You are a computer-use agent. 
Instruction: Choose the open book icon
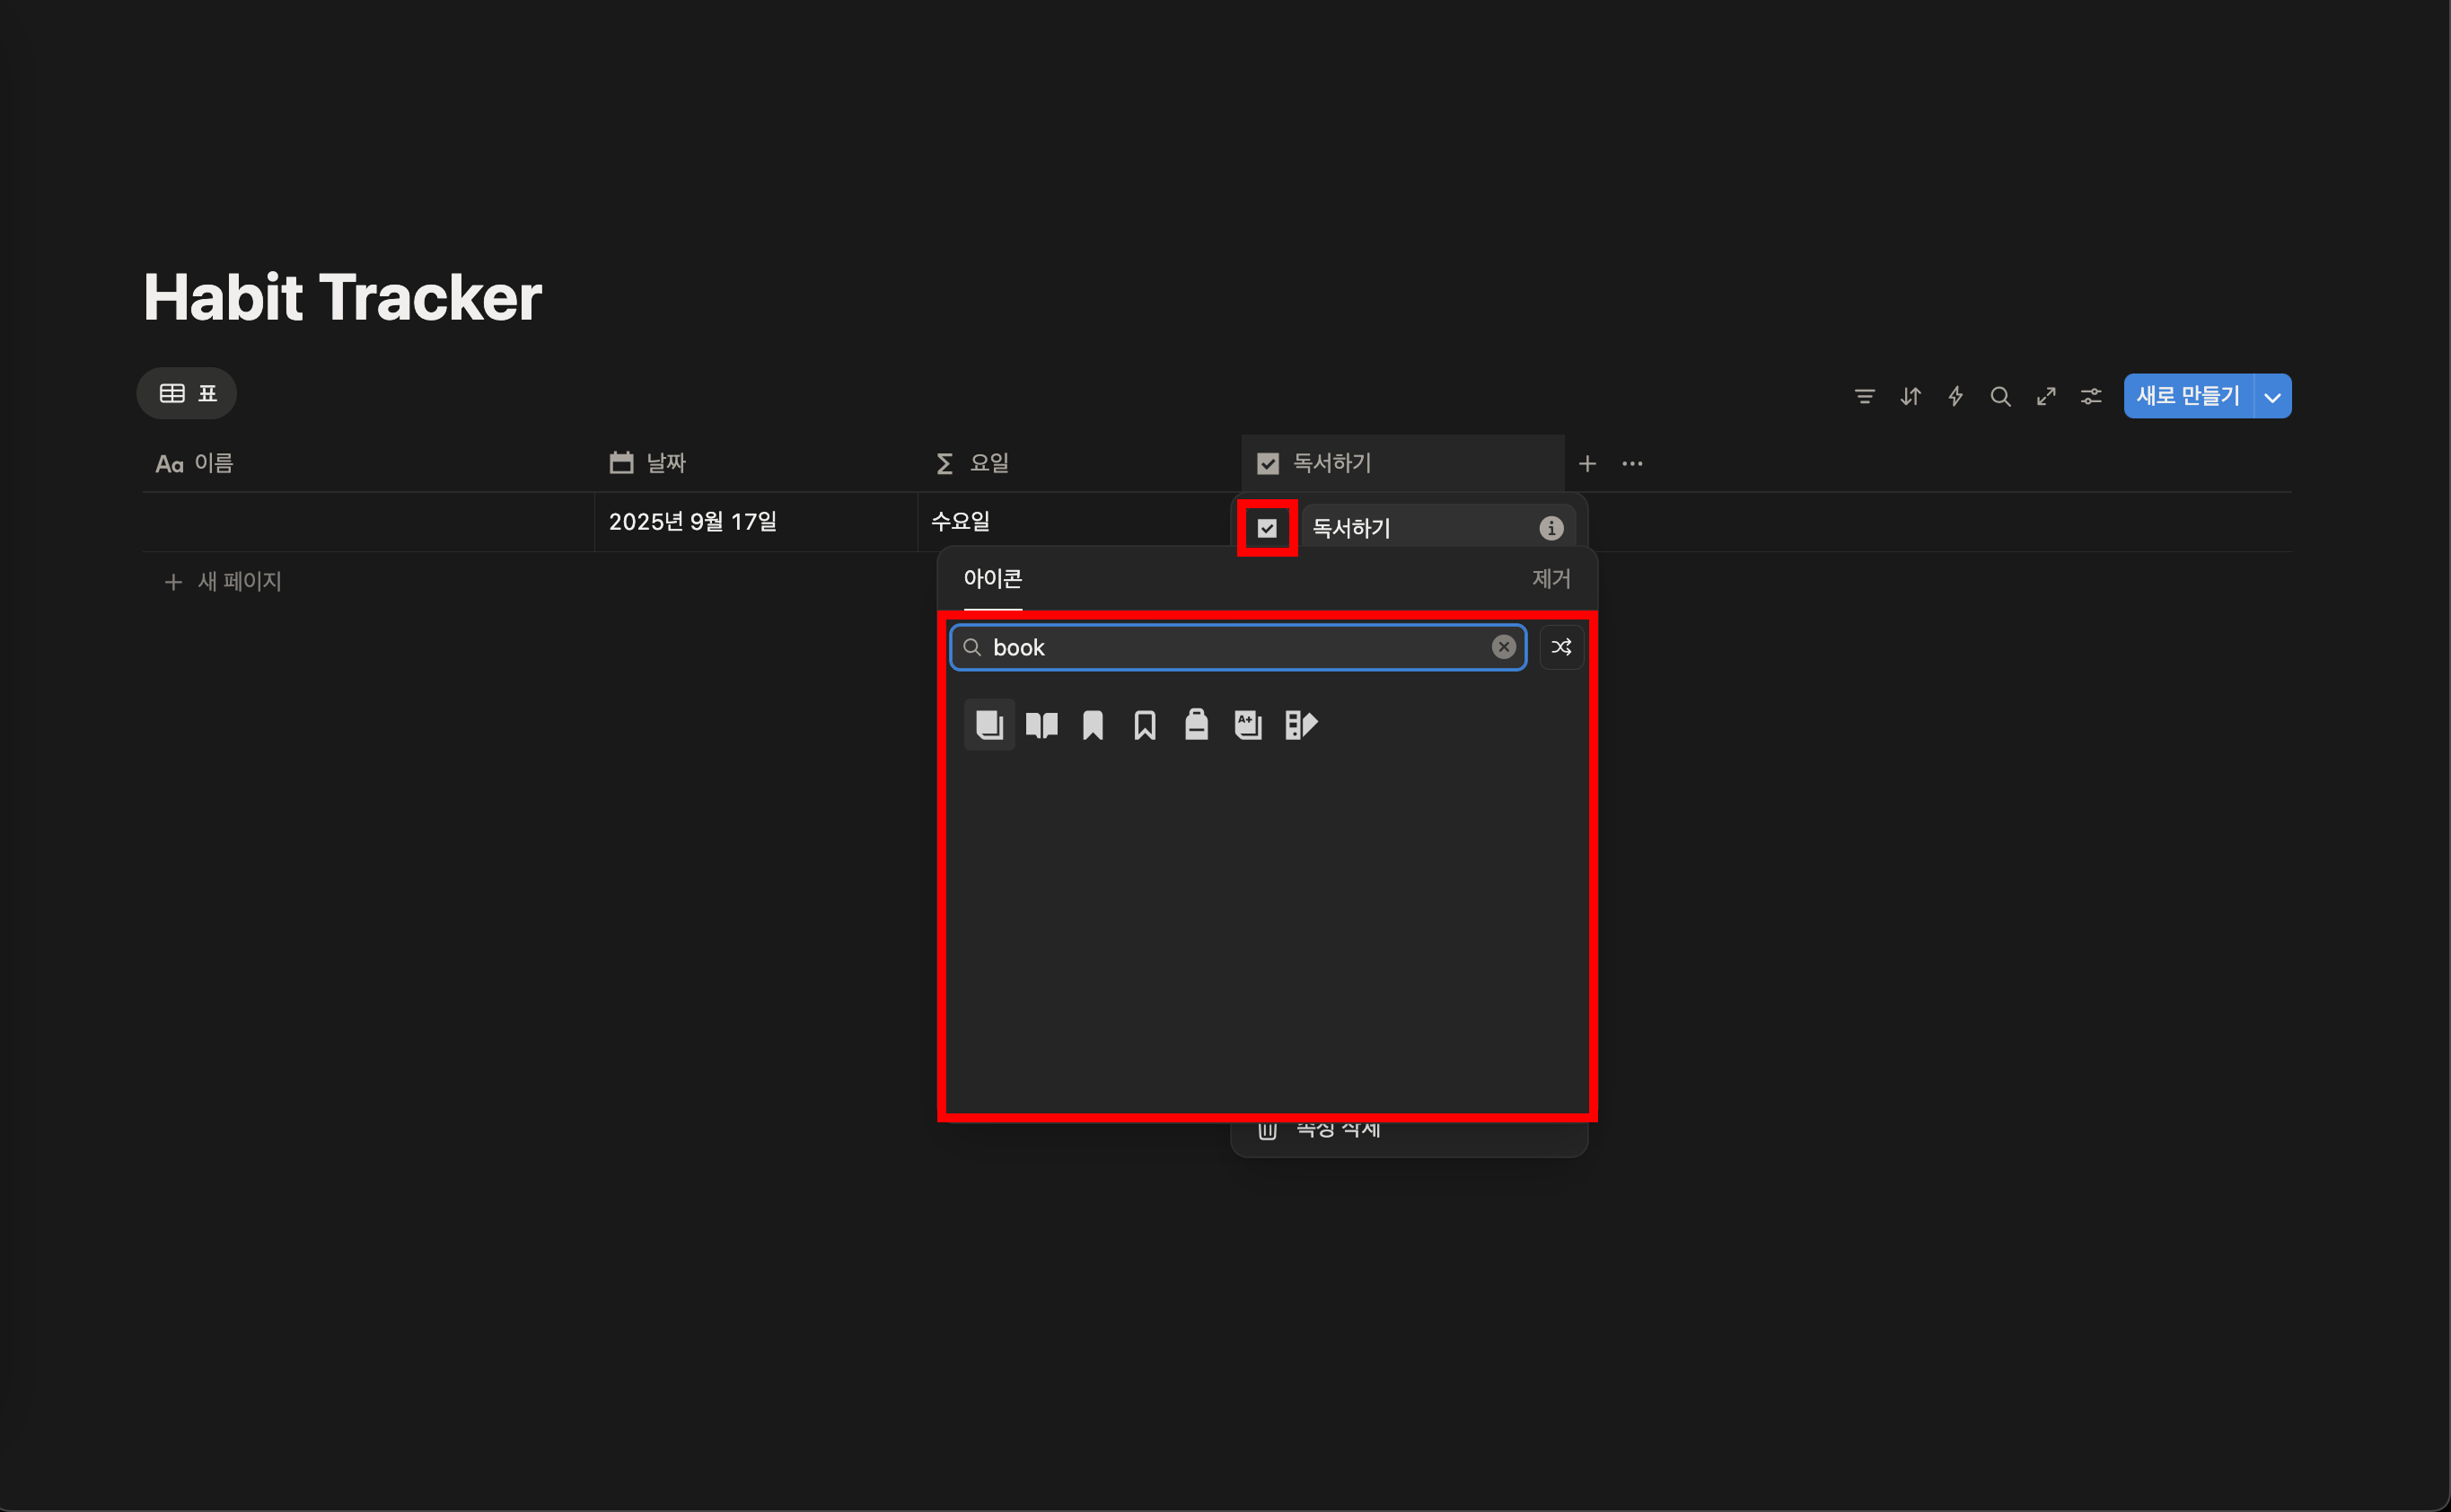(x=1041, y=724)
